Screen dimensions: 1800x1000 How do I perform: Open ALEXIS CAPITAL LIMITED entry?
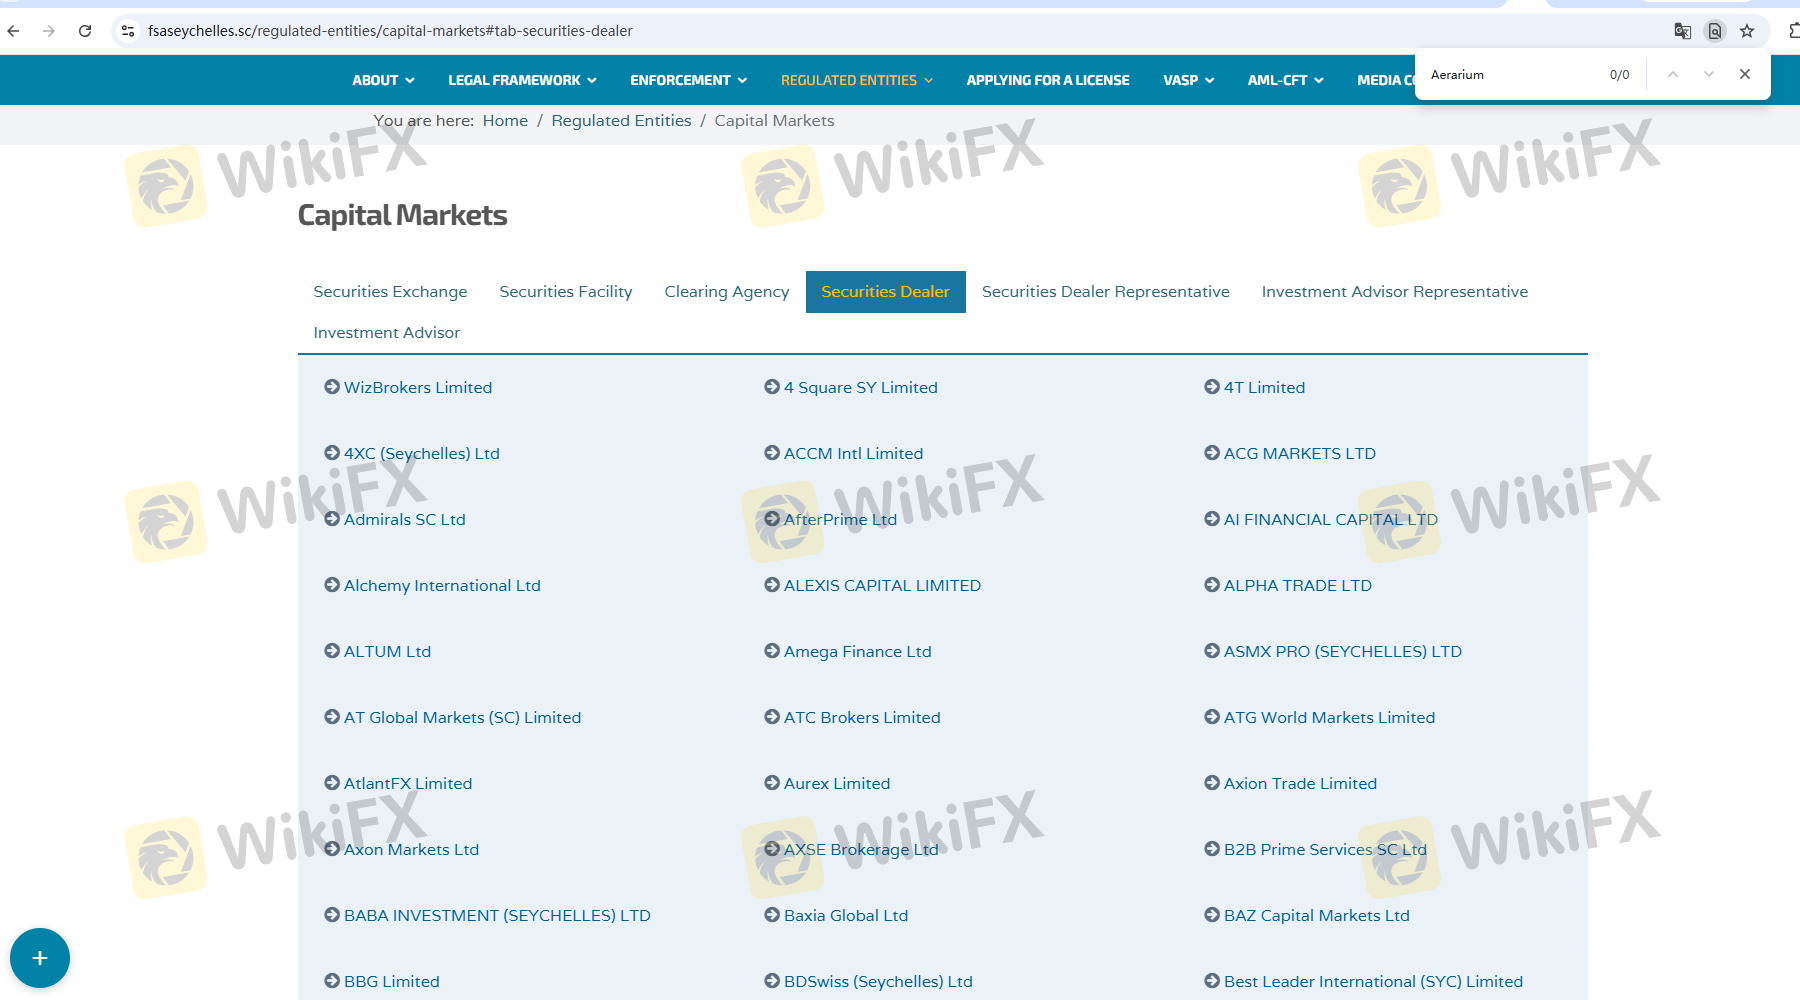(x=882, y=585)
